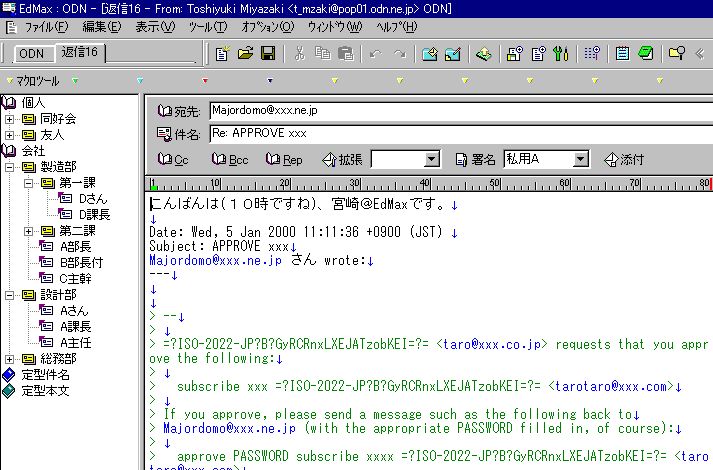
Task: Click the tools configuration icon
Action: pyautogui.click(x=561, y=54)
